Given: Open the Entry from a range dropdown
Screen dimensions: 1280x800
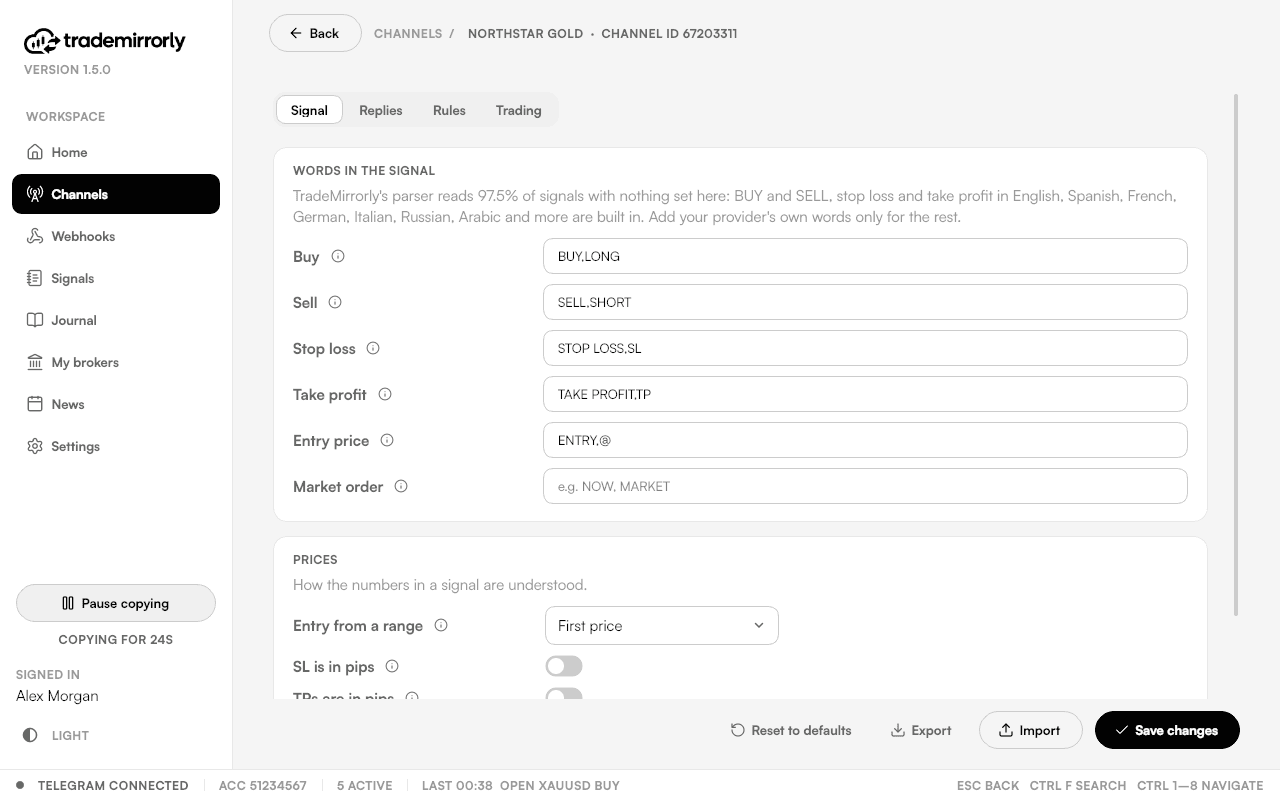Looking at the screenshot, I should point(662,625).
